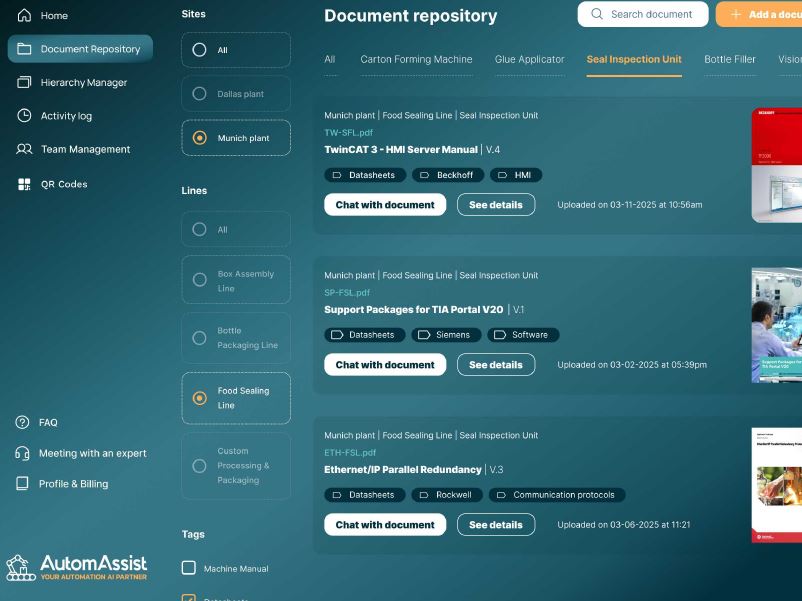Click the QR Codes grid icon
This screenshot has width=802, height=601.
pyautogui.click(x=24, y=184)
